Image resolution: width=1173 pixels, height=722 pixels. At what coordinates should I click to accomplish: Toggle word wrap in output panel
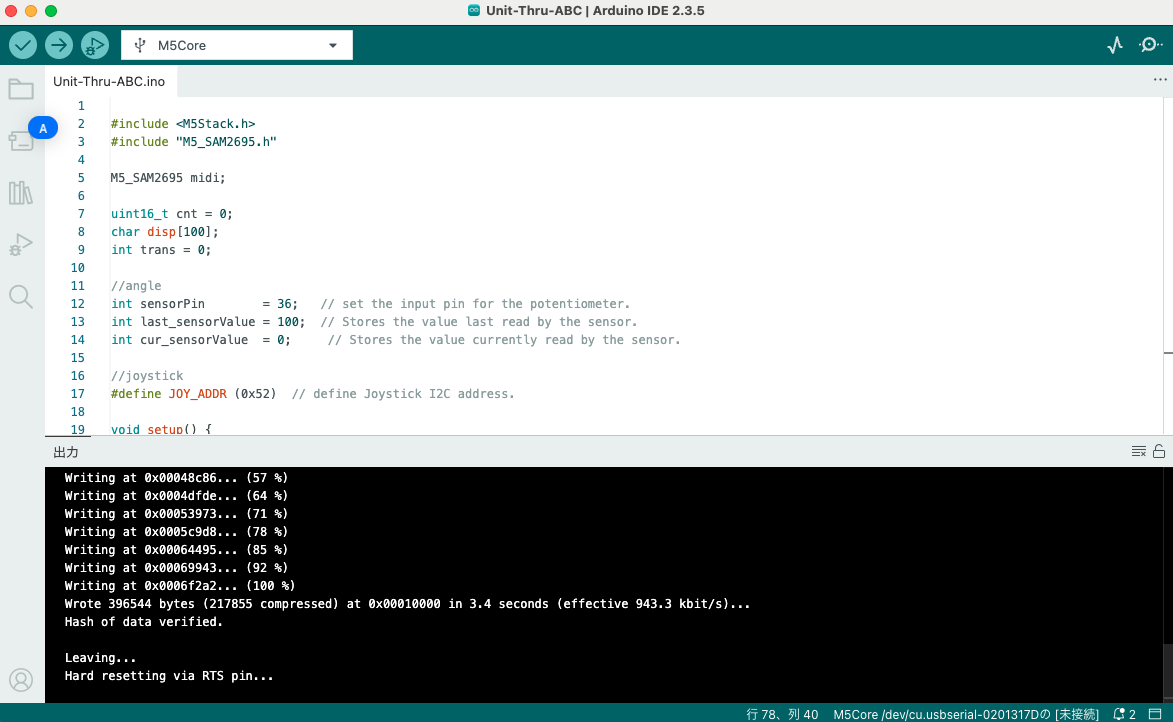click(1139, 451)
